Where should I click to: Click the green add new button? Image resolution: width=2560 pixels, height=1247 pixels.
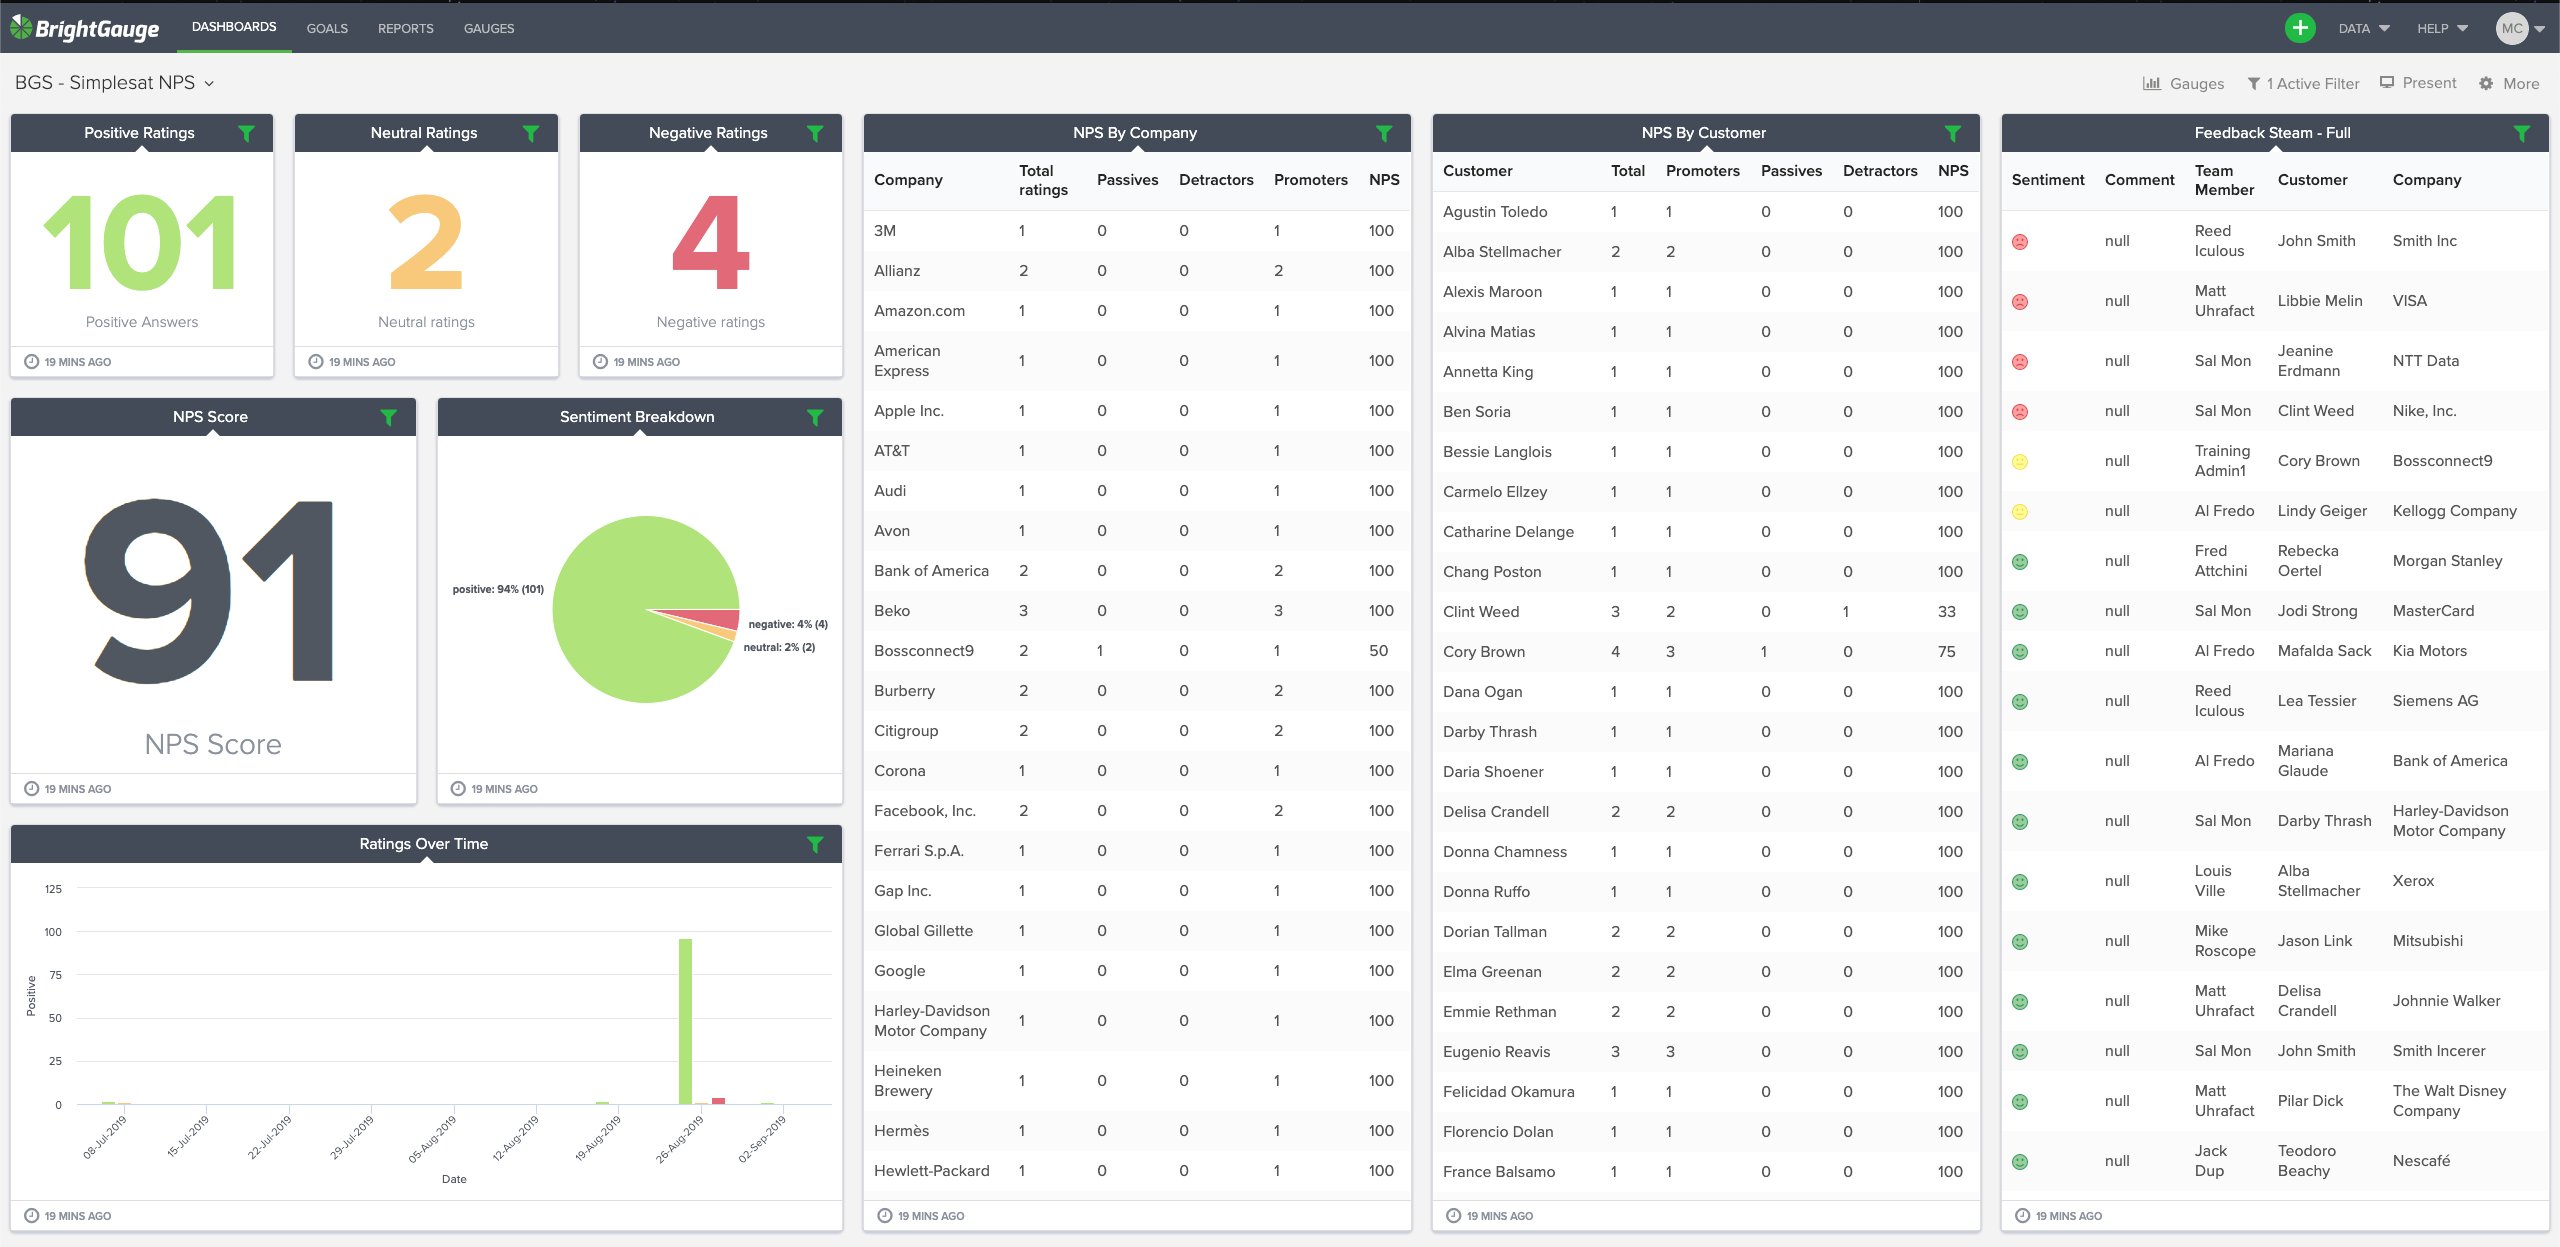click(2300, 28)
